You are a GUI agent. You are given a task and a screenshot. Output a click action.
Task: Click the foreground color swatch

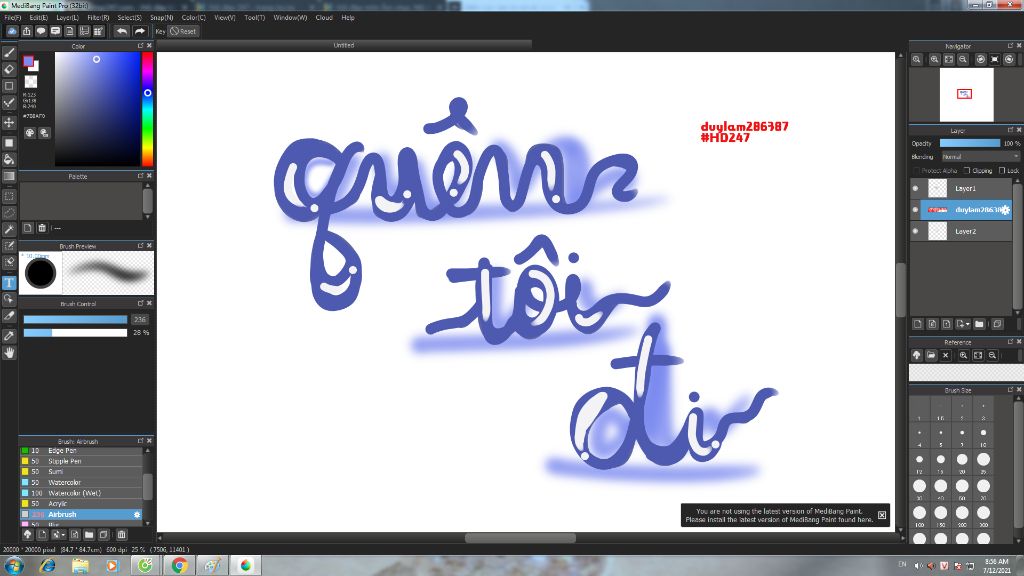pyautogui.click(x=28, y=61)
